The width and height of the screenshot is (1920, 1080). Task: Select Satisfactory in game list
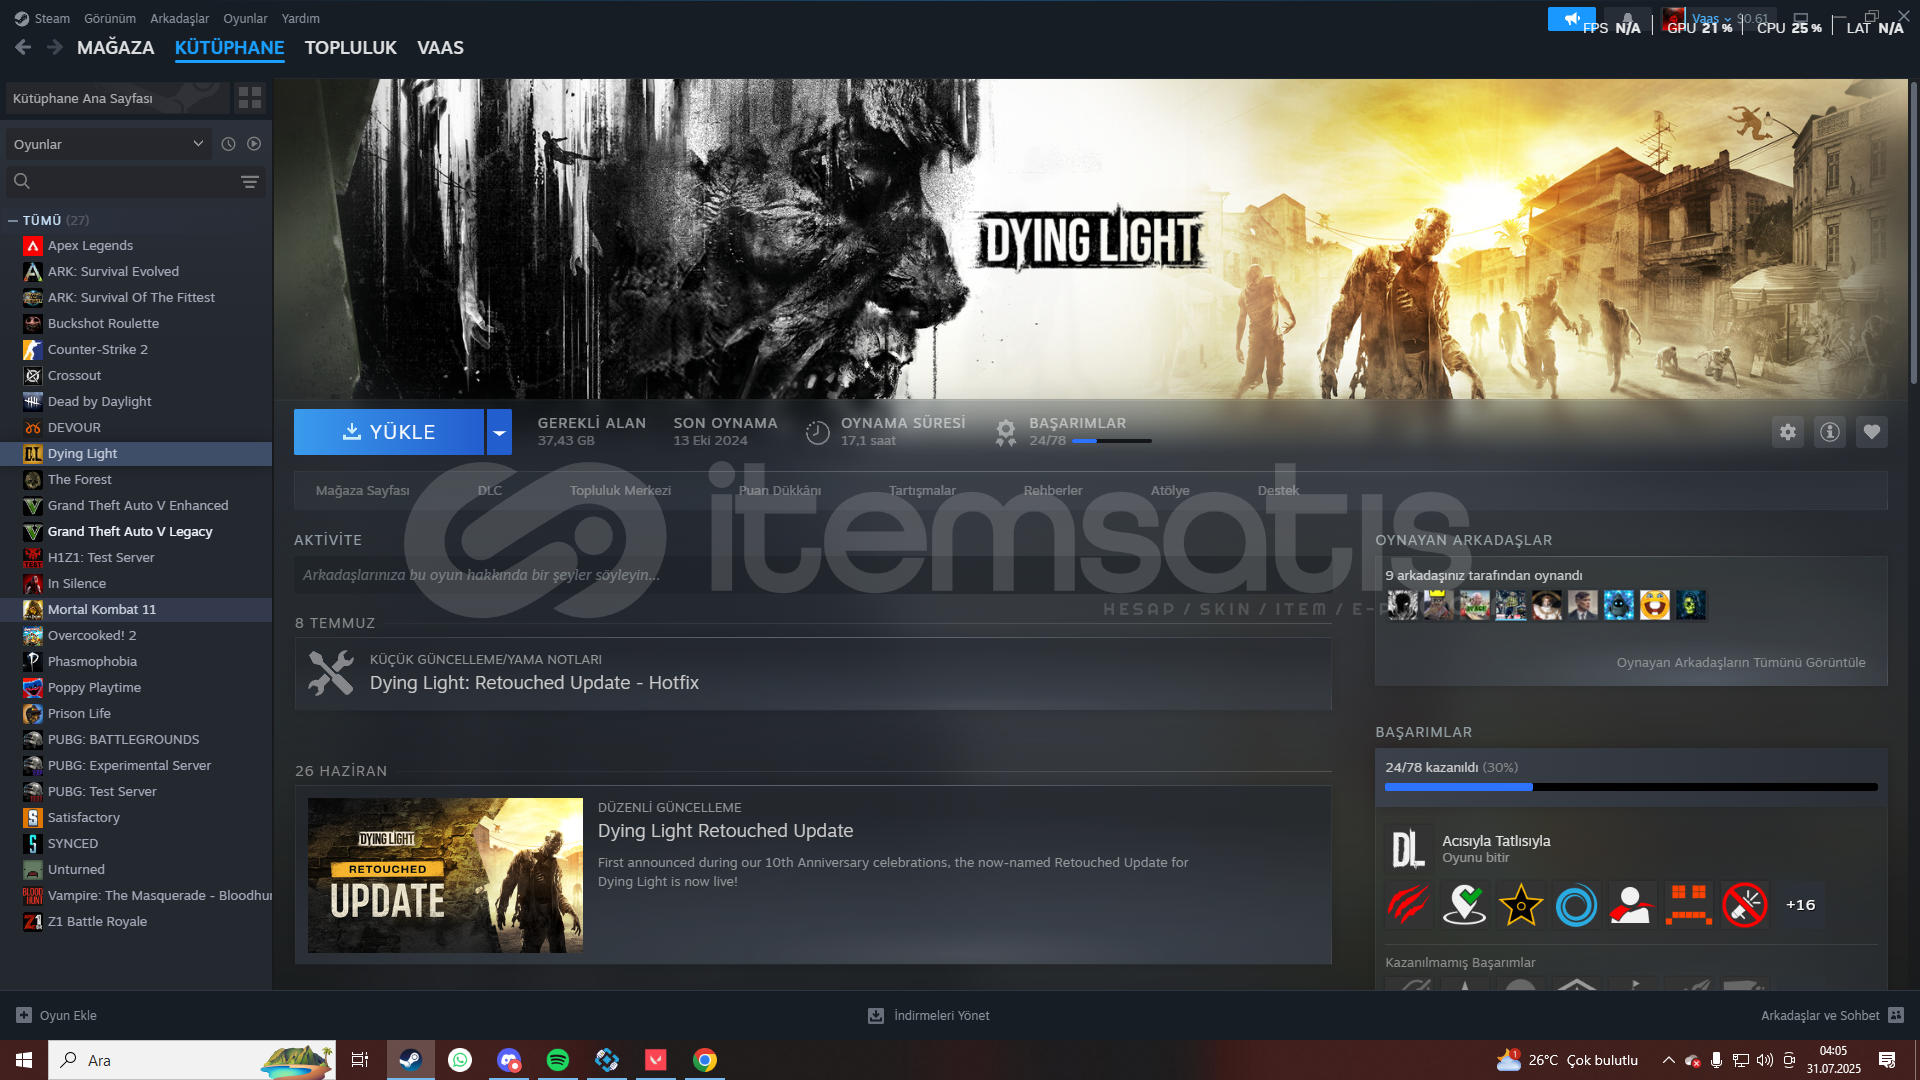(136, 817)
